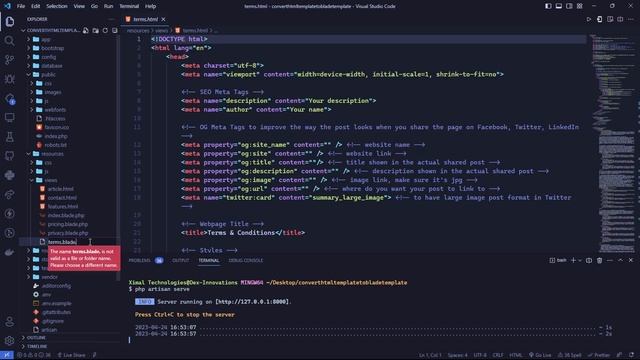Expand the TIMELINE section

click(37, 347)
